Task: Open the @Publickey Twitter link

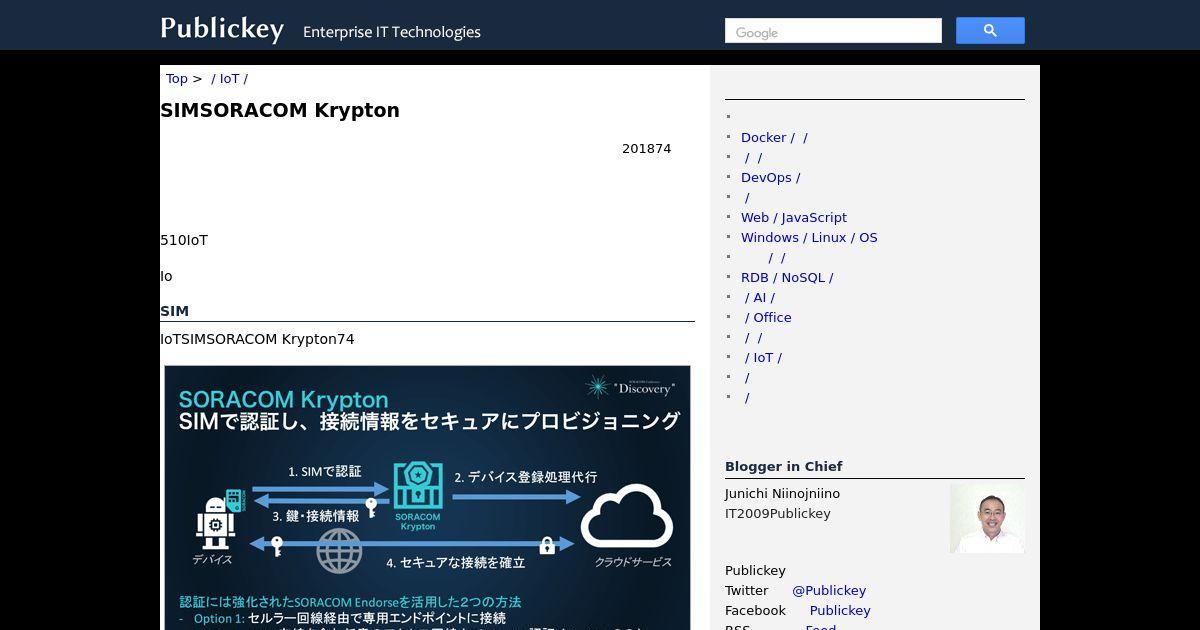Action: [829, 590]
